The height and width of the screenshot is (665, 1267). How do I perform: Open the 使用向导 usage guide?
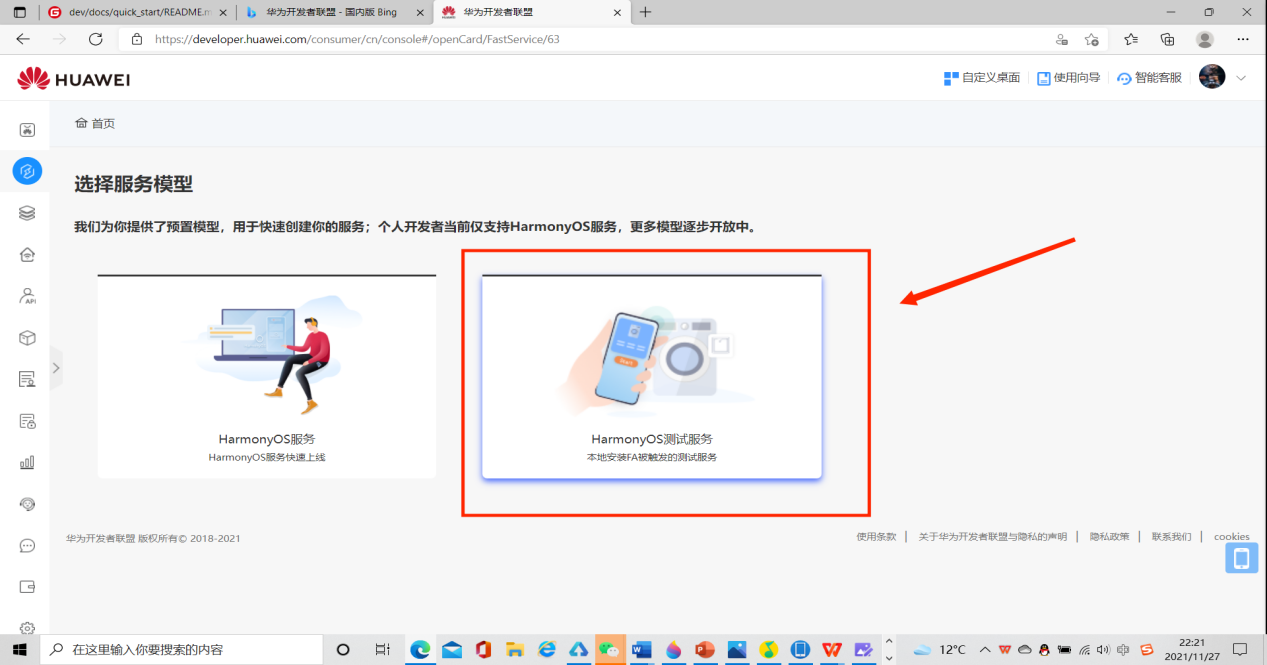[x=1068, y=78]
